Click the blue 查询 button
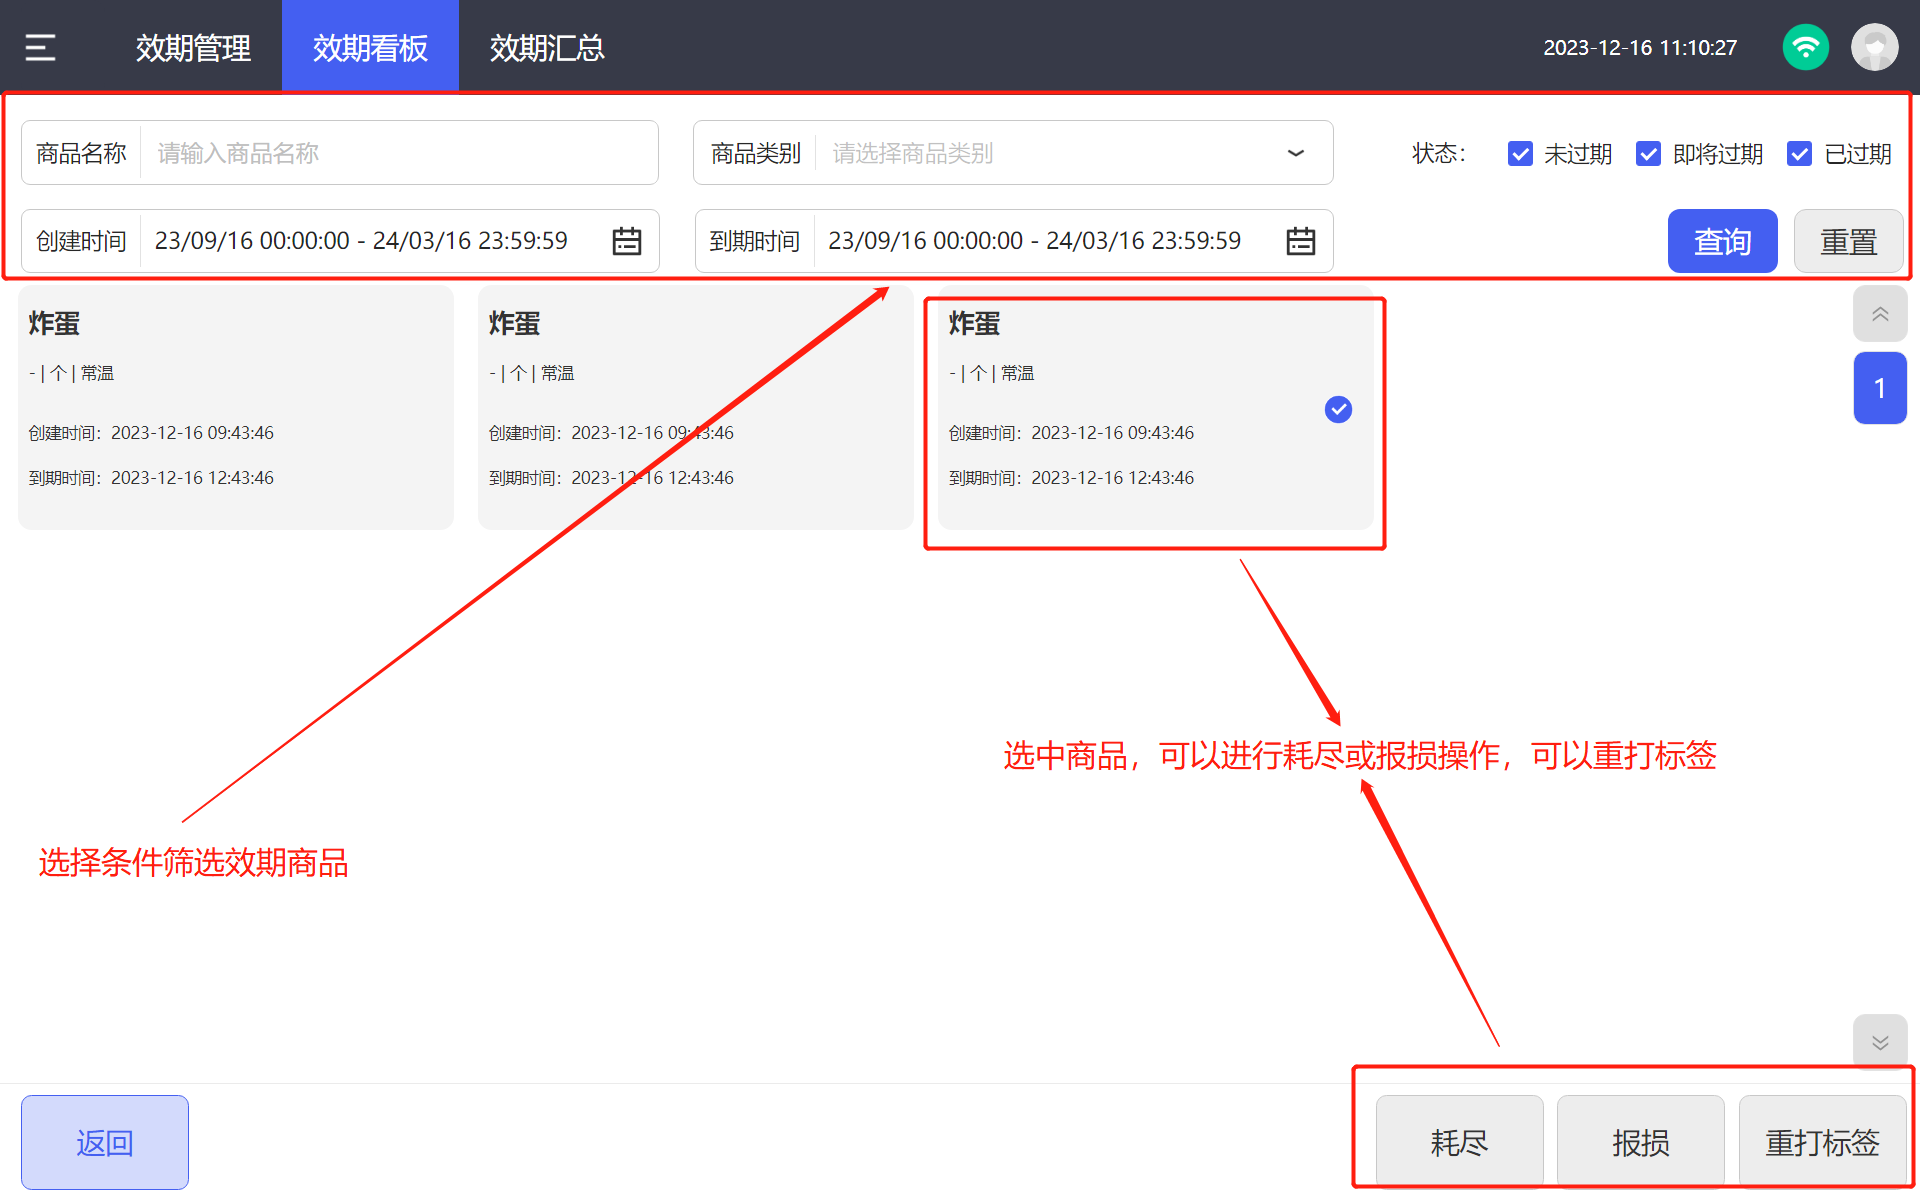The height and width of the screenshot is (1200, 1920). [x=1722, y=241]
